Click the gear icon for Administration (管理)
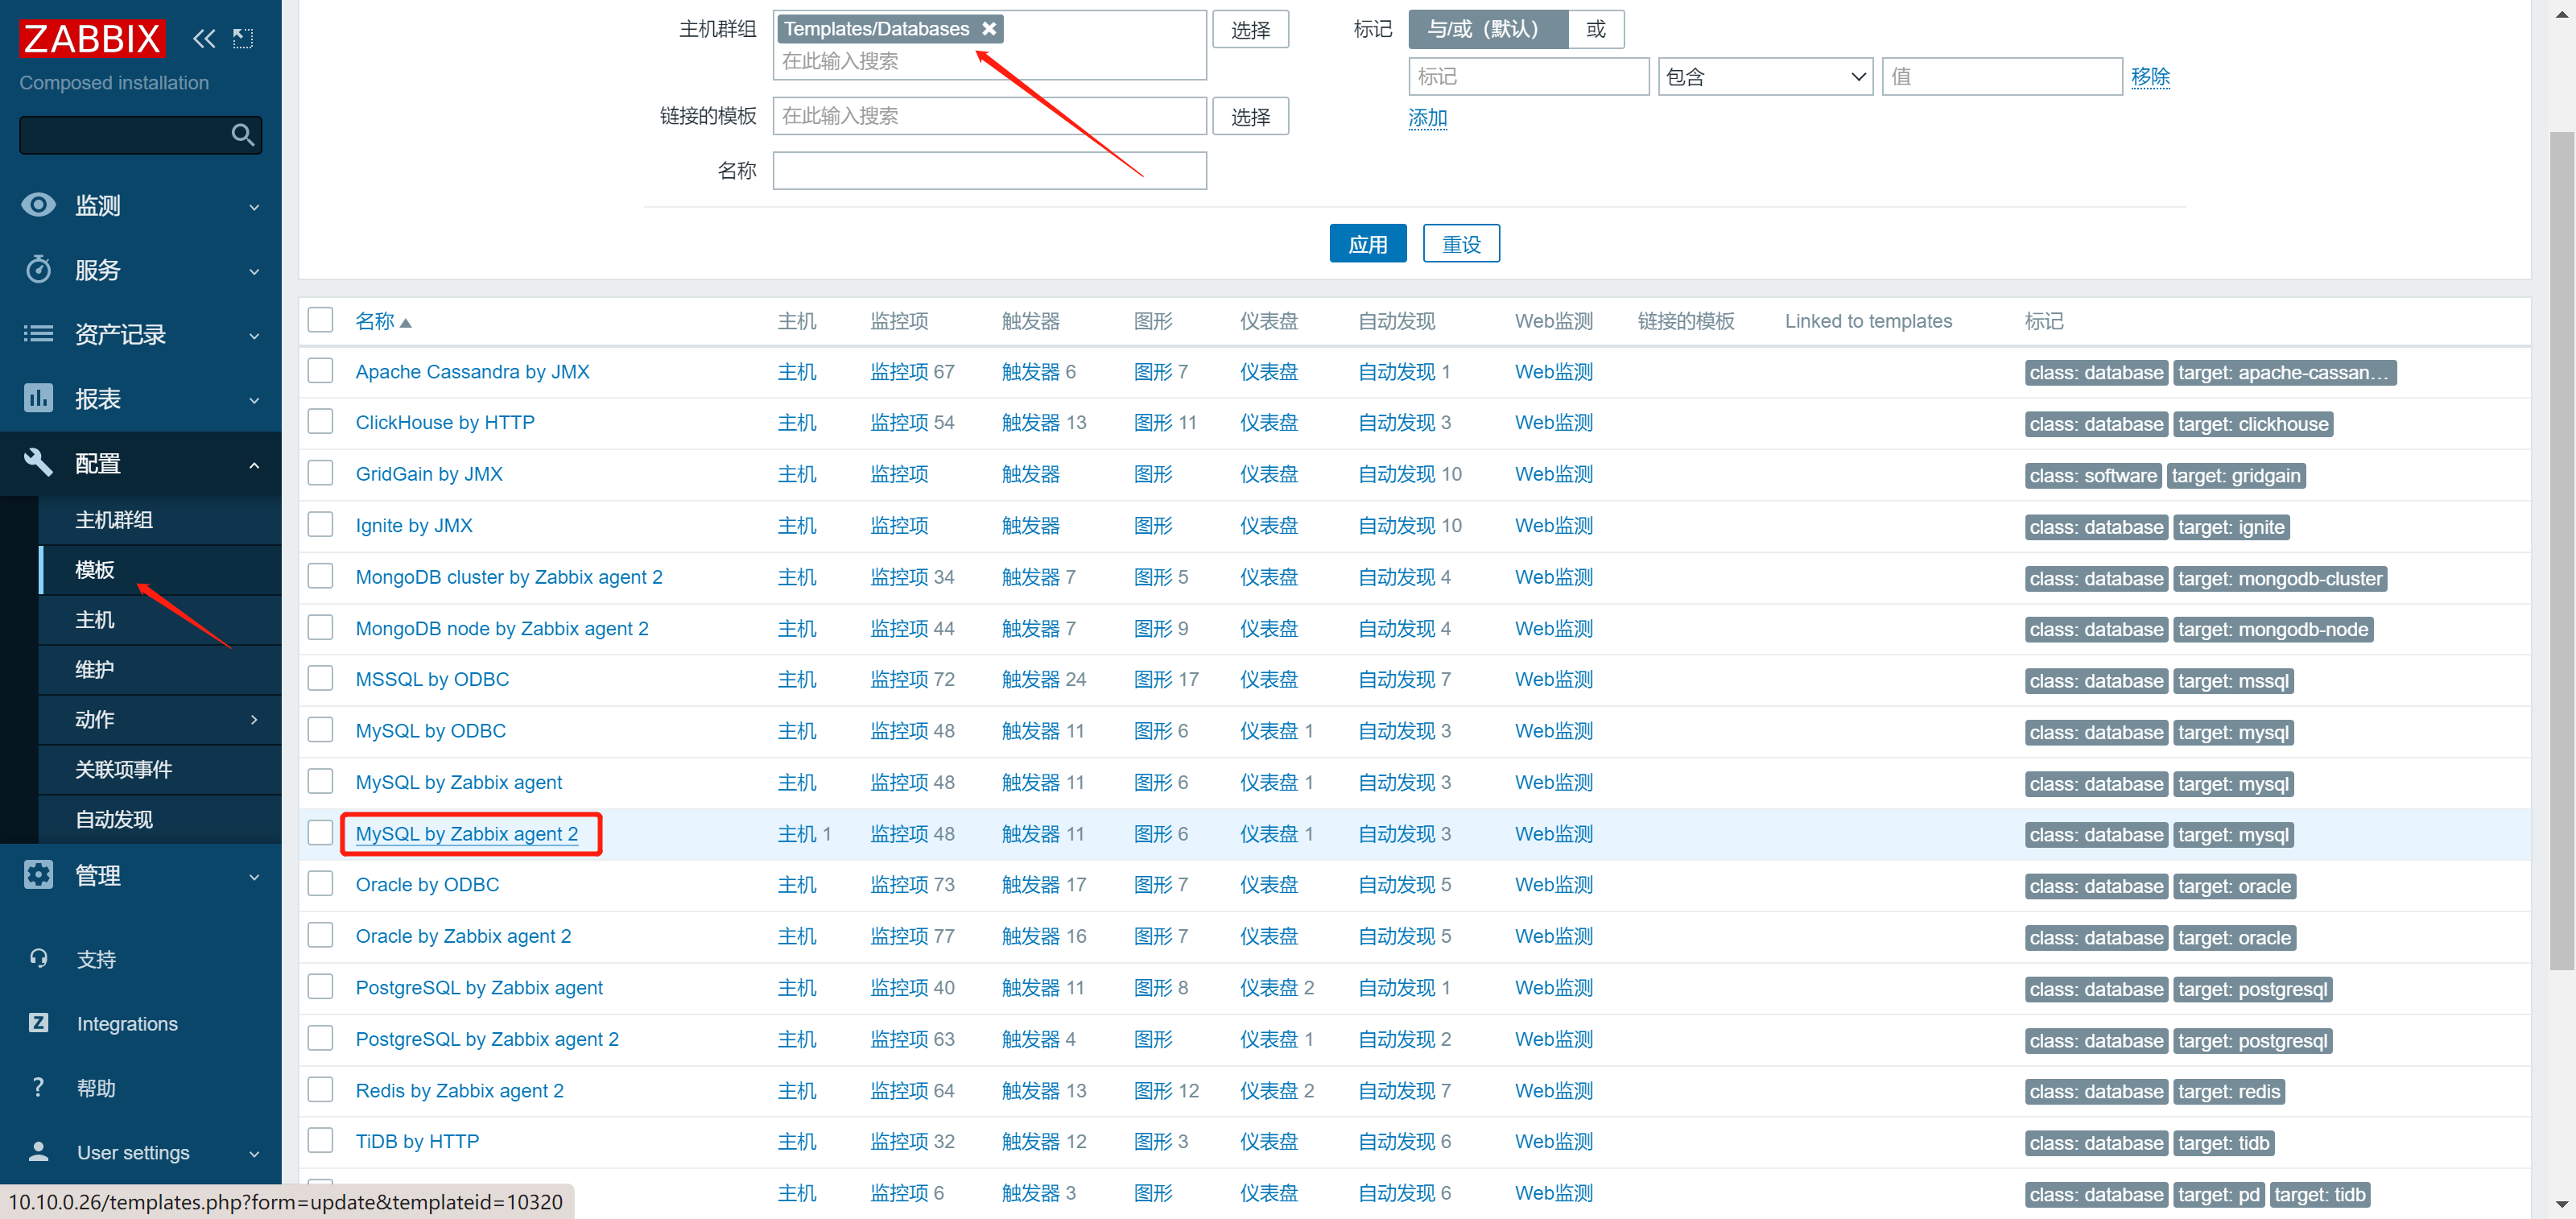2576x1219 pixels. pyautogui.click(x=38, y=874)
